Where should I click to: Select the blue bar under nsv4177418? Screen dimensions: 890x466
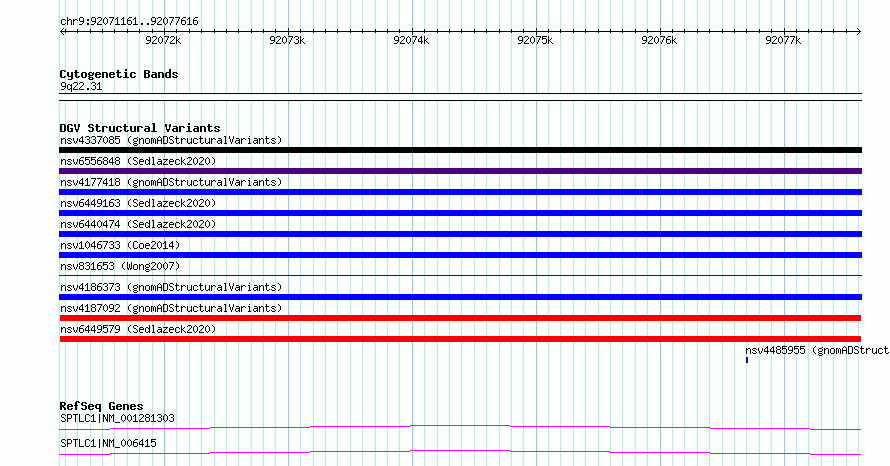point(460,192)
